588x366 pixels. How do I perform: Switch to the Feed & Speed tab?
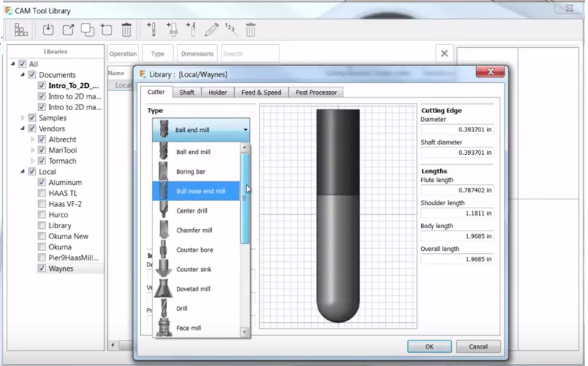point(261,92)
